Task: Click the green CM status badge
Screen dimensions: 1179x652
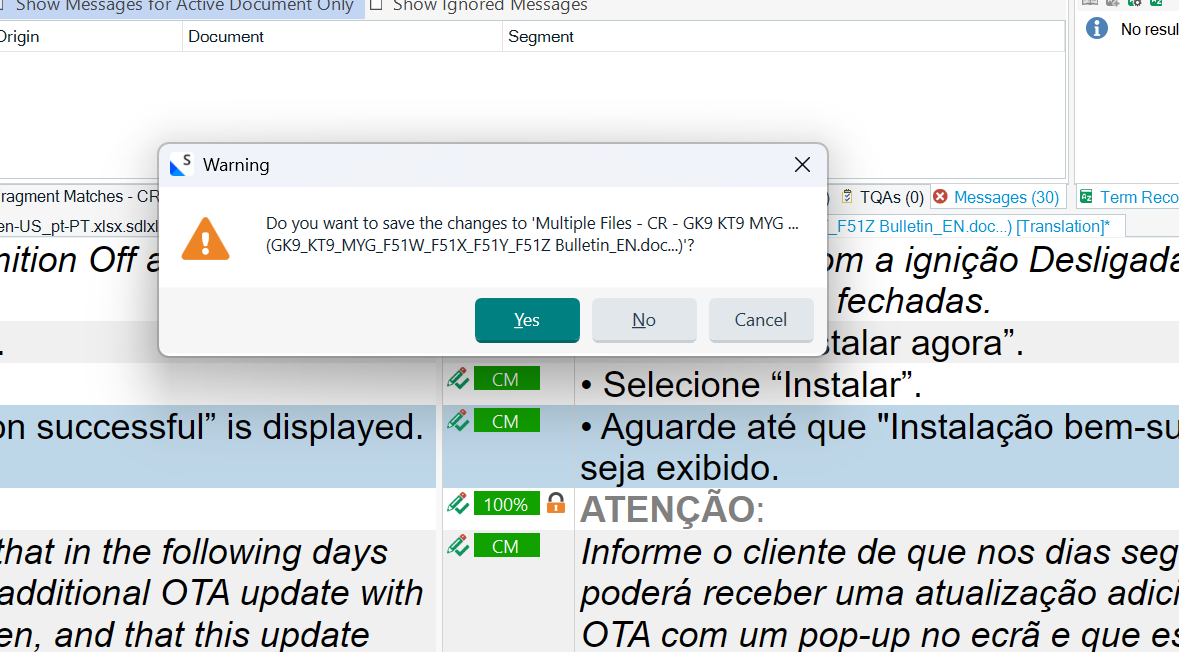Action: (506, 378)
